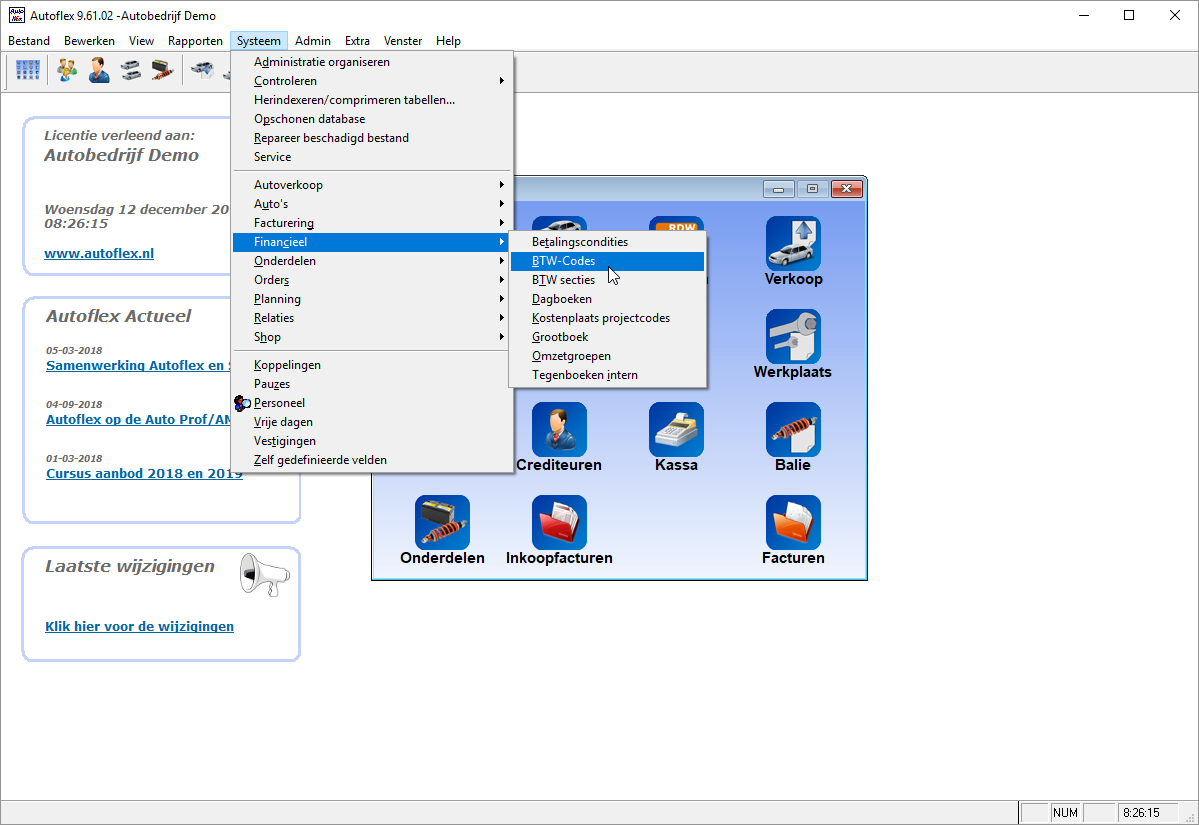Click the main menu grid toolbar icon
This screenshot has width=1199, height=825.
(28, 71)
